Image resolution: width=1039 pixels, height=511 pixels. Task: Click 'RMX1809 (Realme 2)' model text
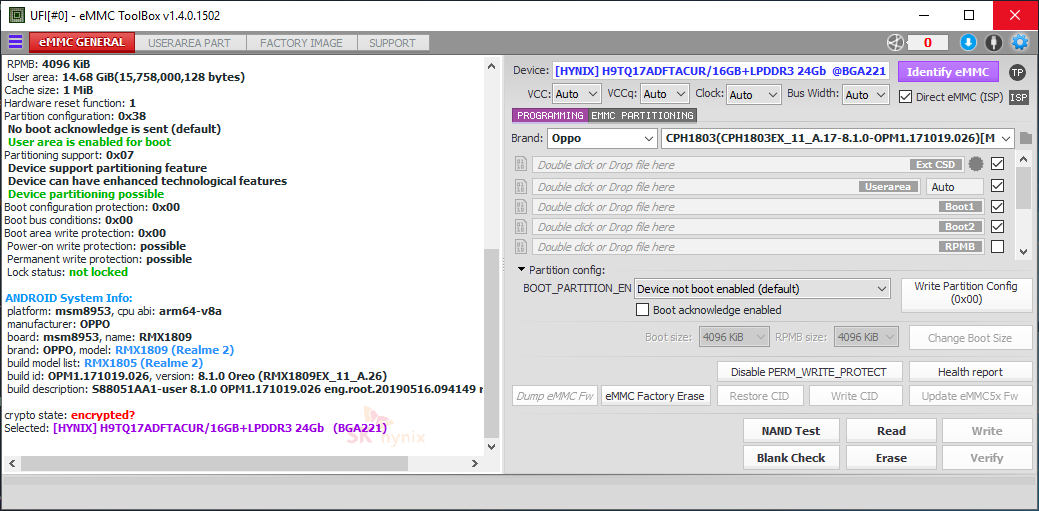[x=174, y=350]
